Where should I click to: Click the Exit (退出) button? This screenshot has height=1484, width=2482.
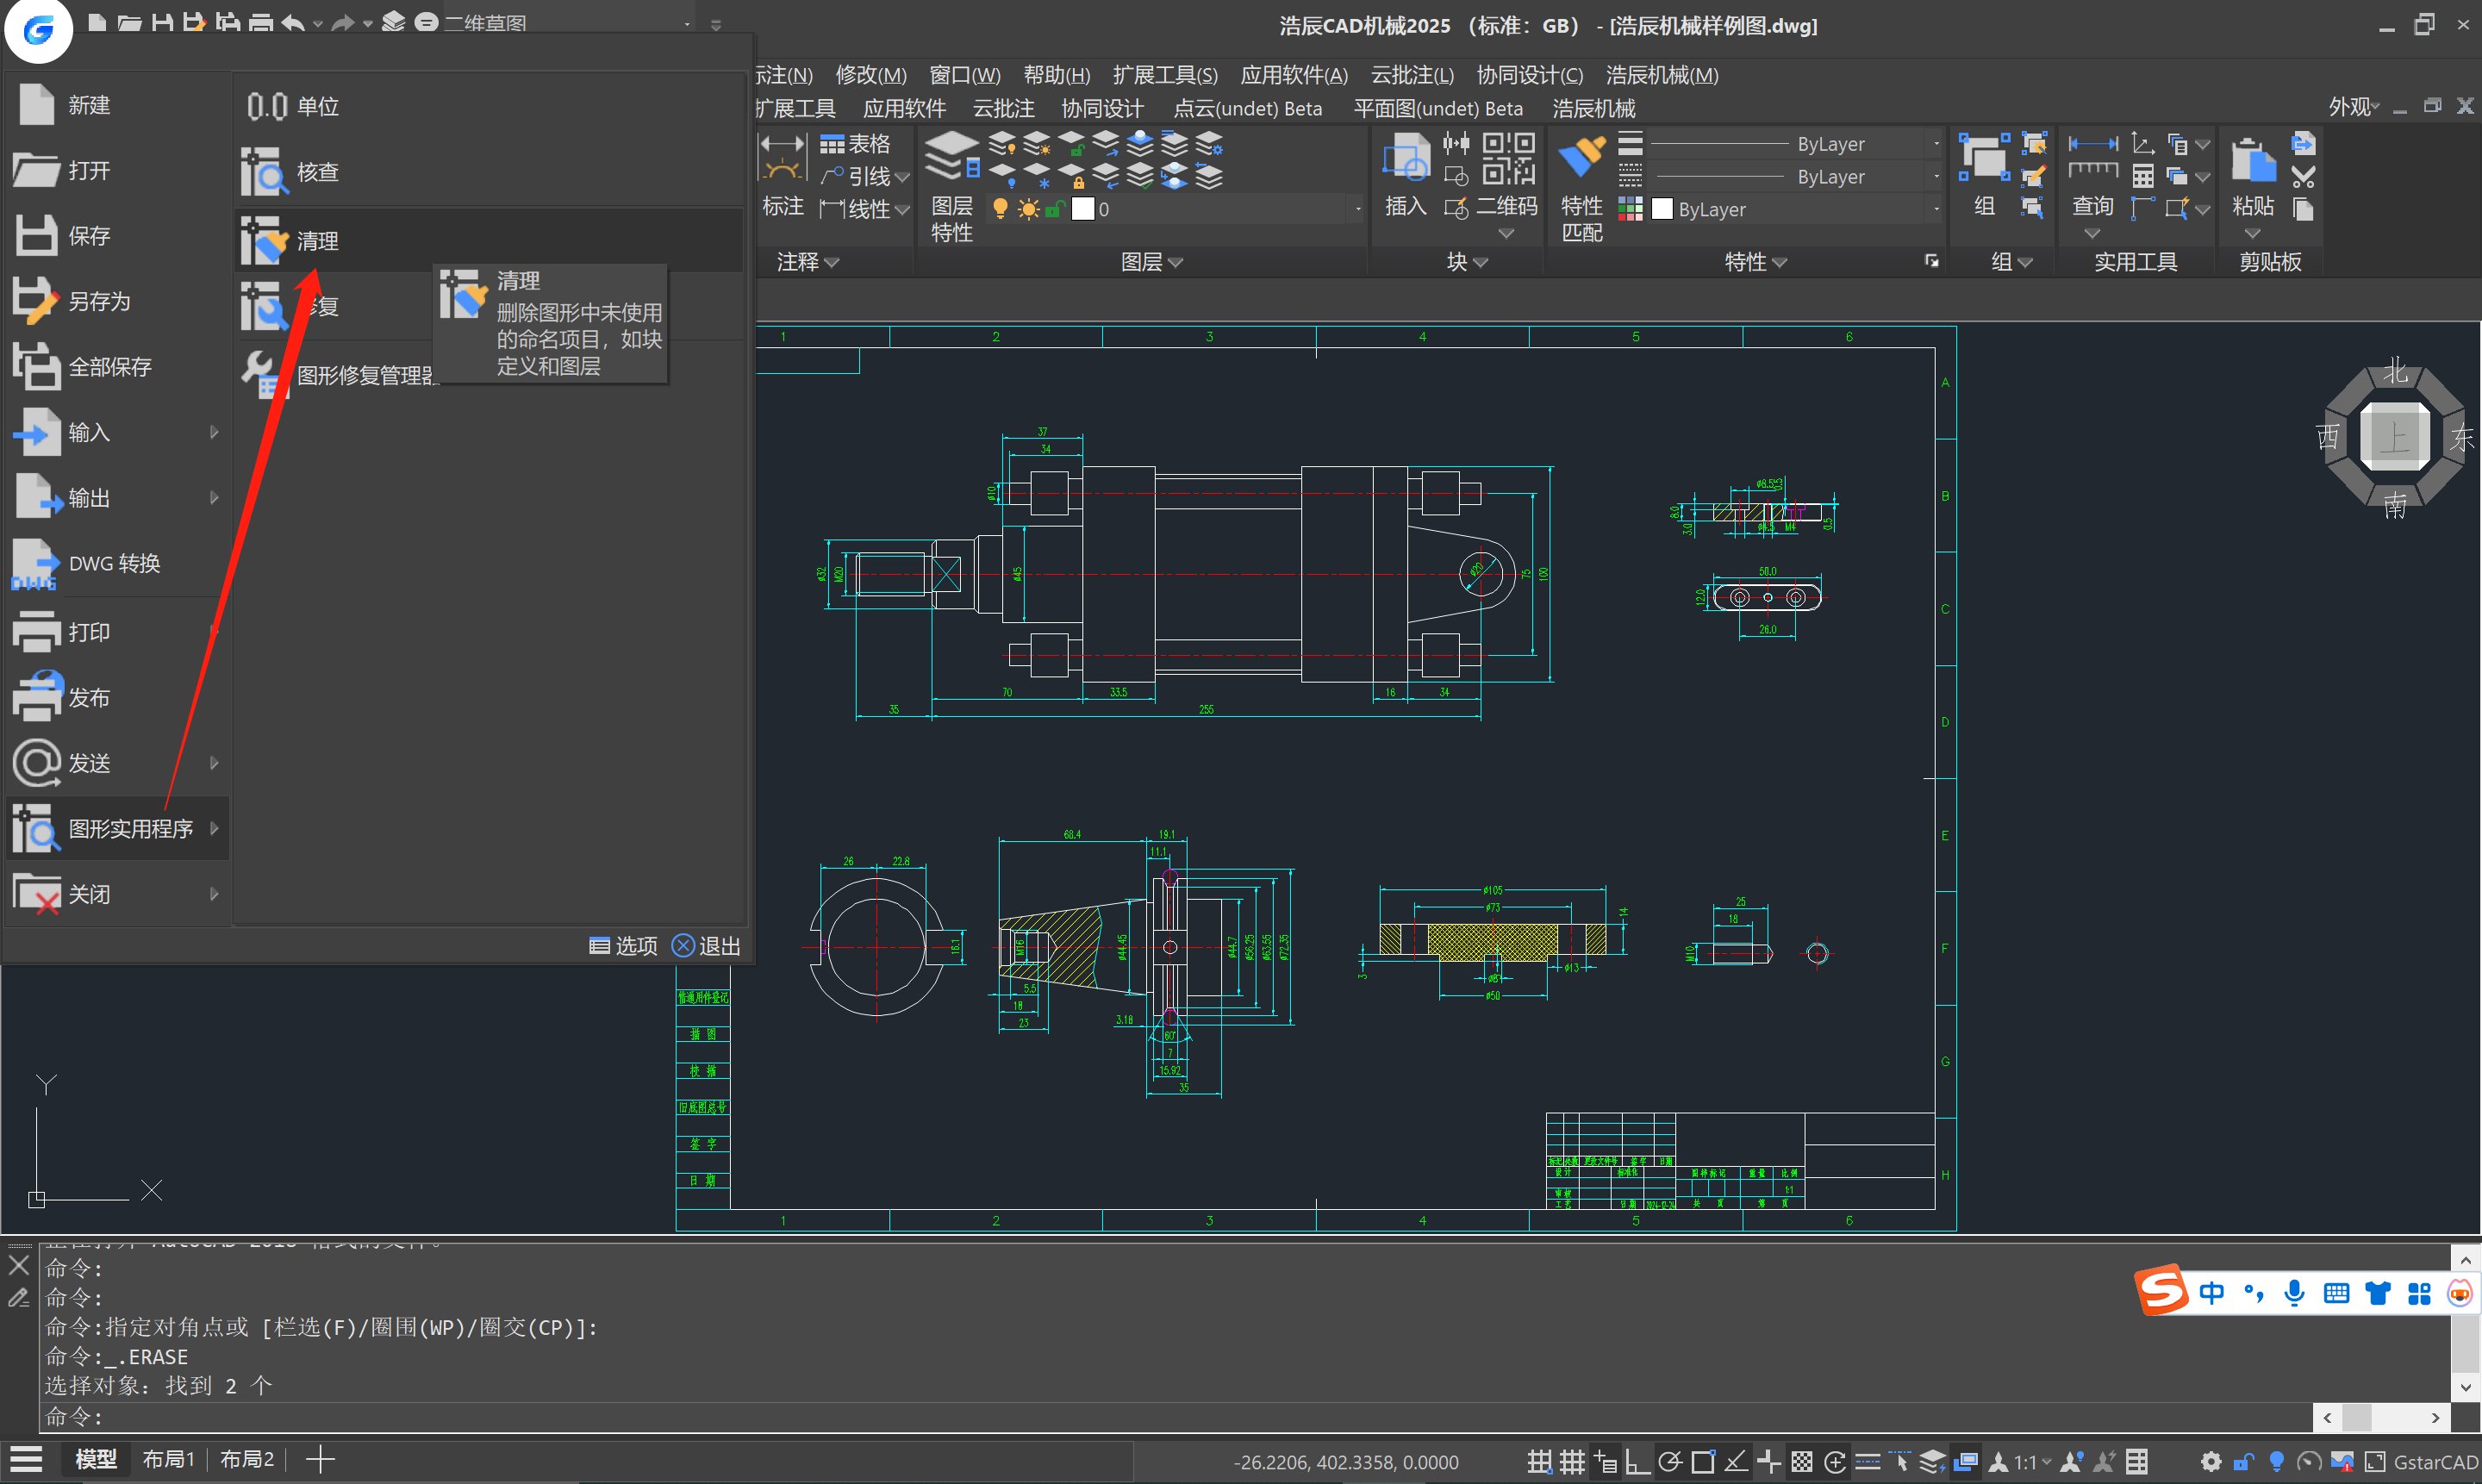coord(706,945)
